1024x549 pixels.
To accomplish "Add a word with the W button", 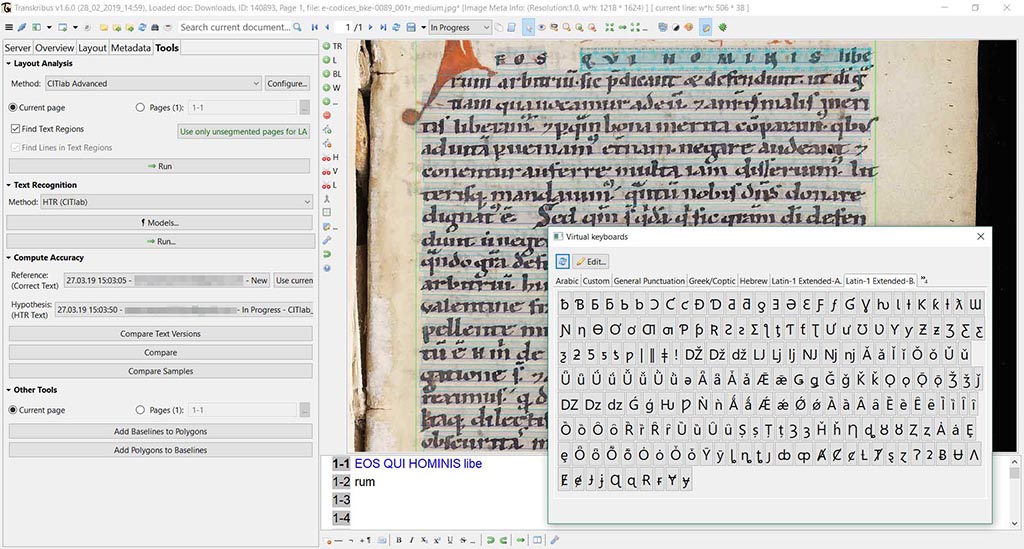I will (332, 87).
